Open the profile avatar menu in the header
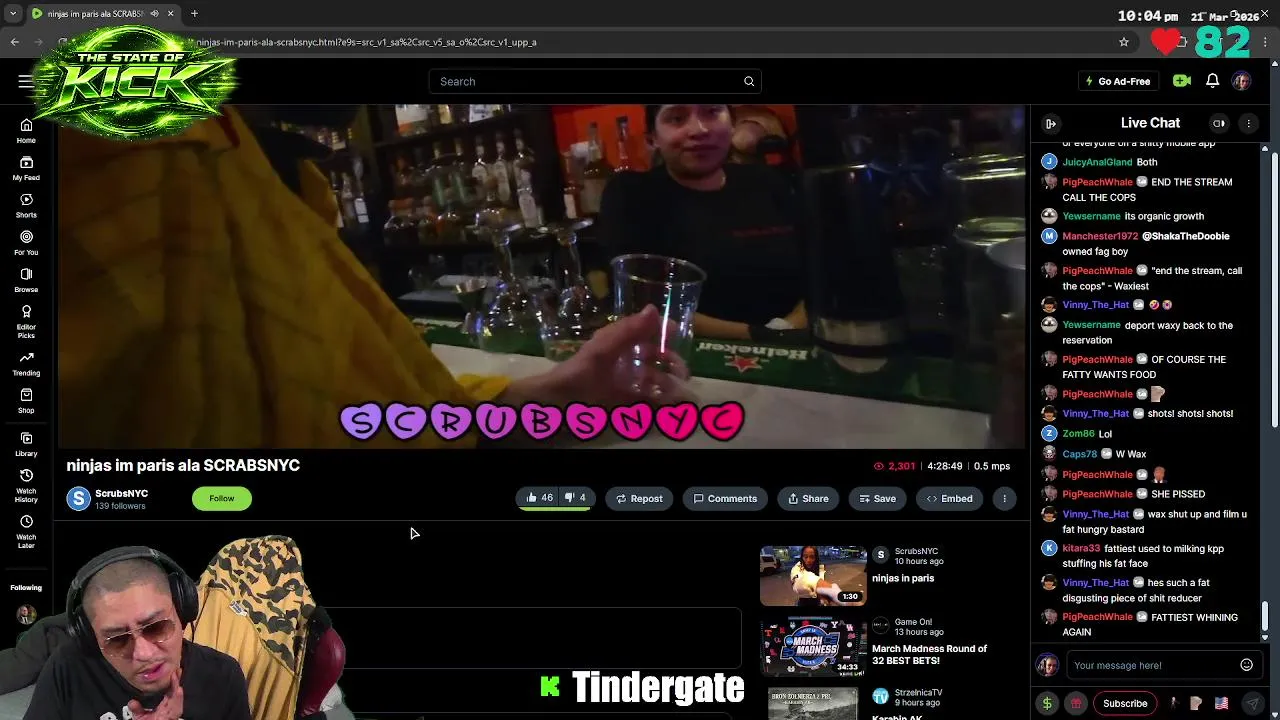The width and height of the screenshot is (1280, 720). [1241, 81]
